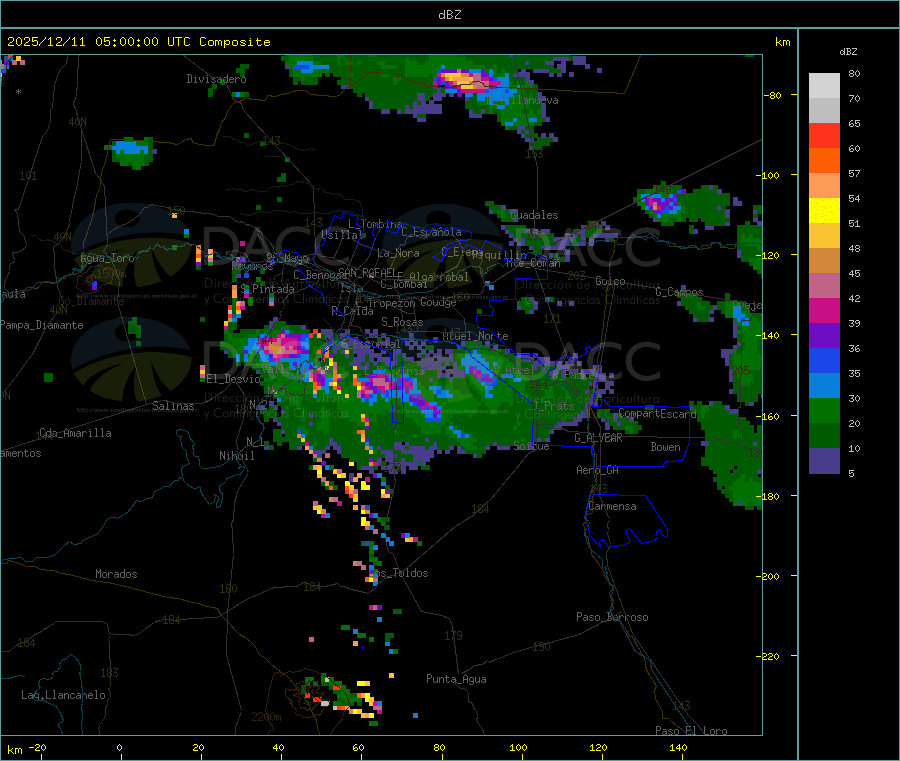Click the 'Nihuil' place label
900x761 pixels.
coord(236,456)
